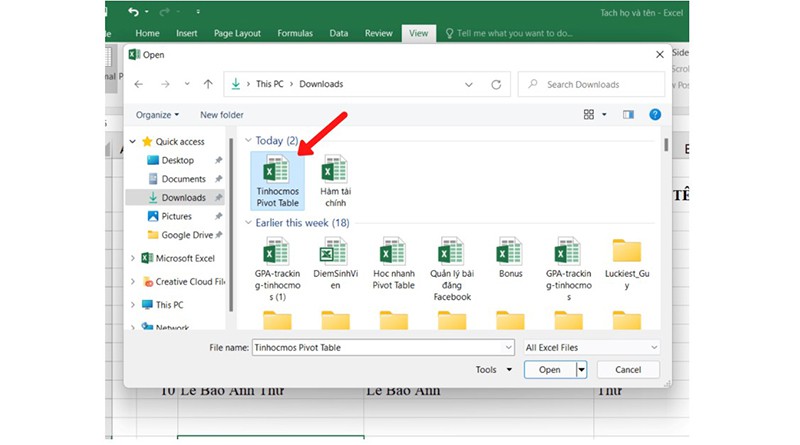
Task: Open the recent locations dropdown arrow
Action: point(187,84)
